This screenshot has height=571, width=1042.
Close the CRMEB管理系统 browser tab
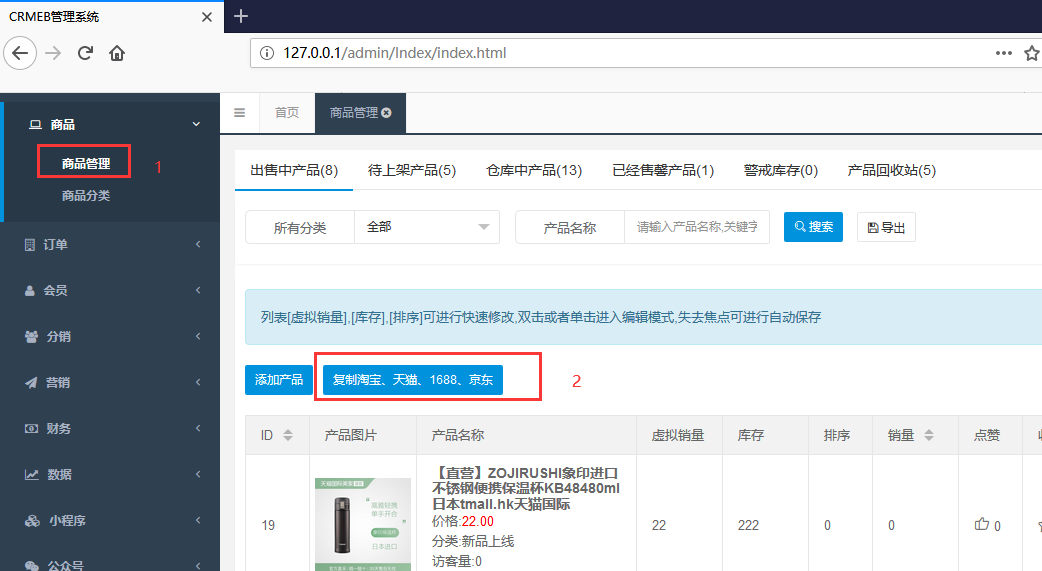point(207,17)
